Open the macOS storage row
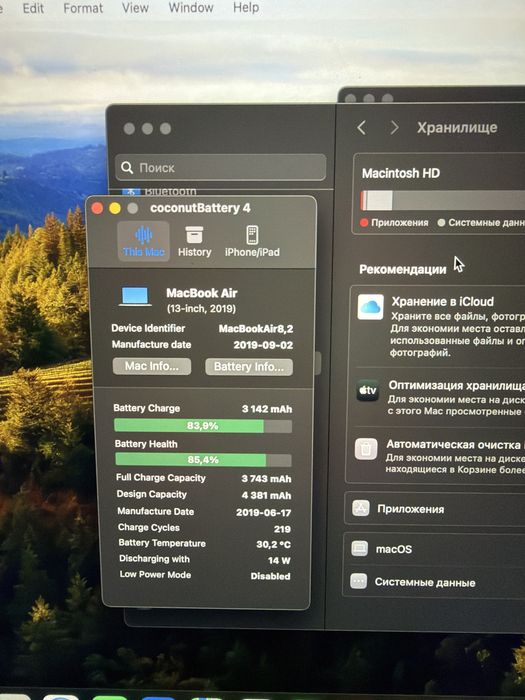The height and width of the screenshot is (700, 525). pos(434,549)
